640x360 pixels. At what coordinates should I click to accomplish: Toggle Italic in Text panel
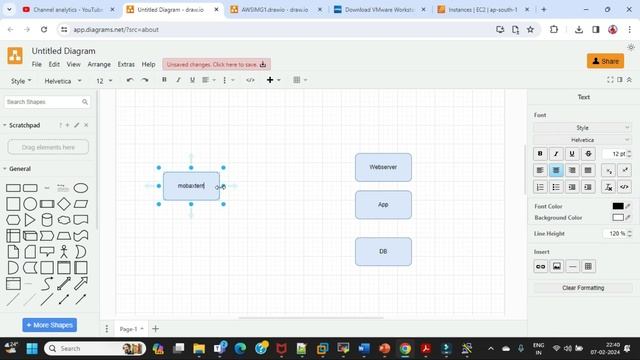pyautogui.click(x=556, y=153)
